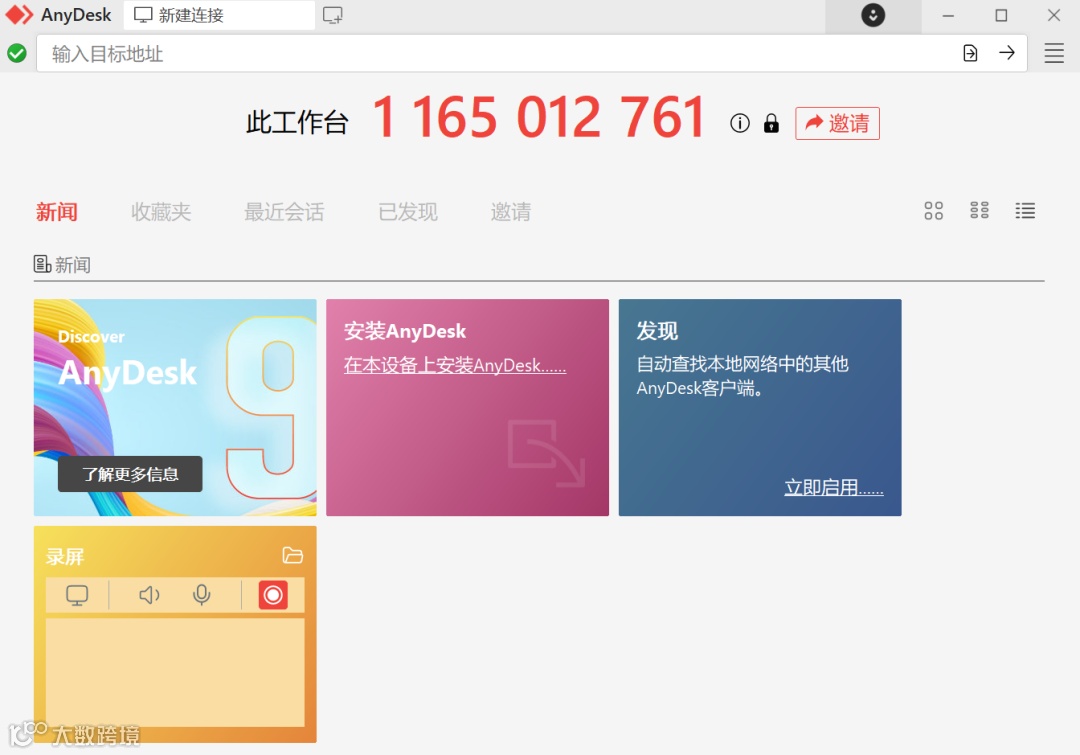Toggle microphone in screen recording

point(201,594)
